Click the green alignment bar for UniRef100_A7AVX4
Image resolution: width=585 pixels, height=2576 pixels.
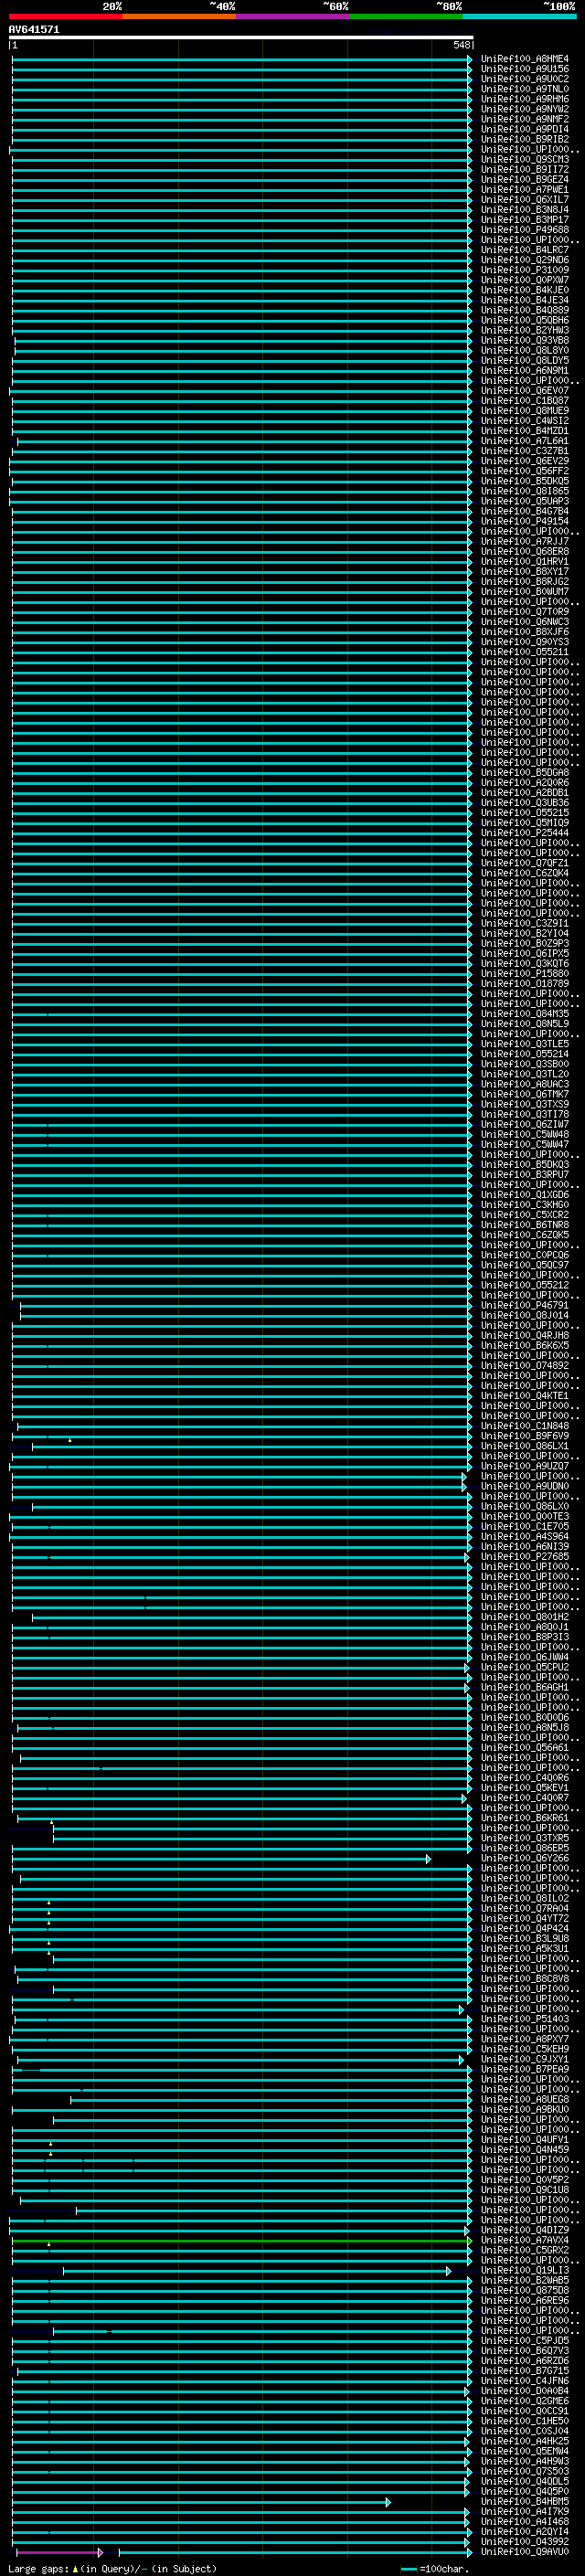tap(241, 2241)
